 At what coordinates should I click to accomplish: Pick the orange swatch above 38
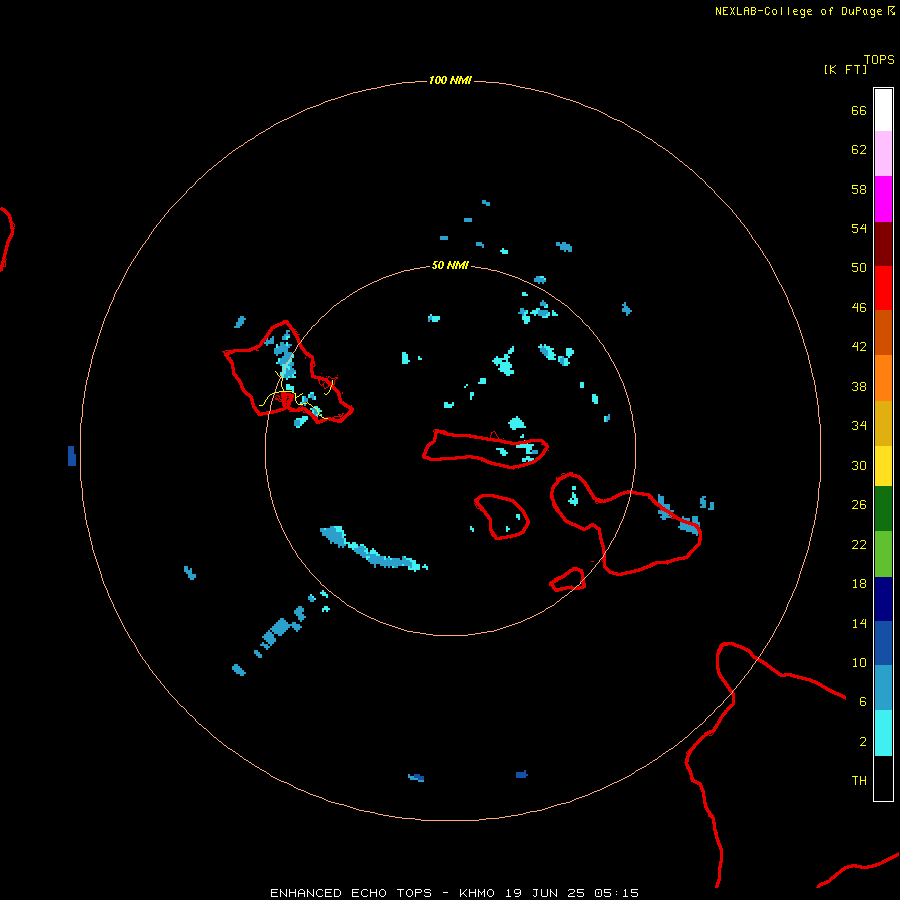(x=883, y=378)
